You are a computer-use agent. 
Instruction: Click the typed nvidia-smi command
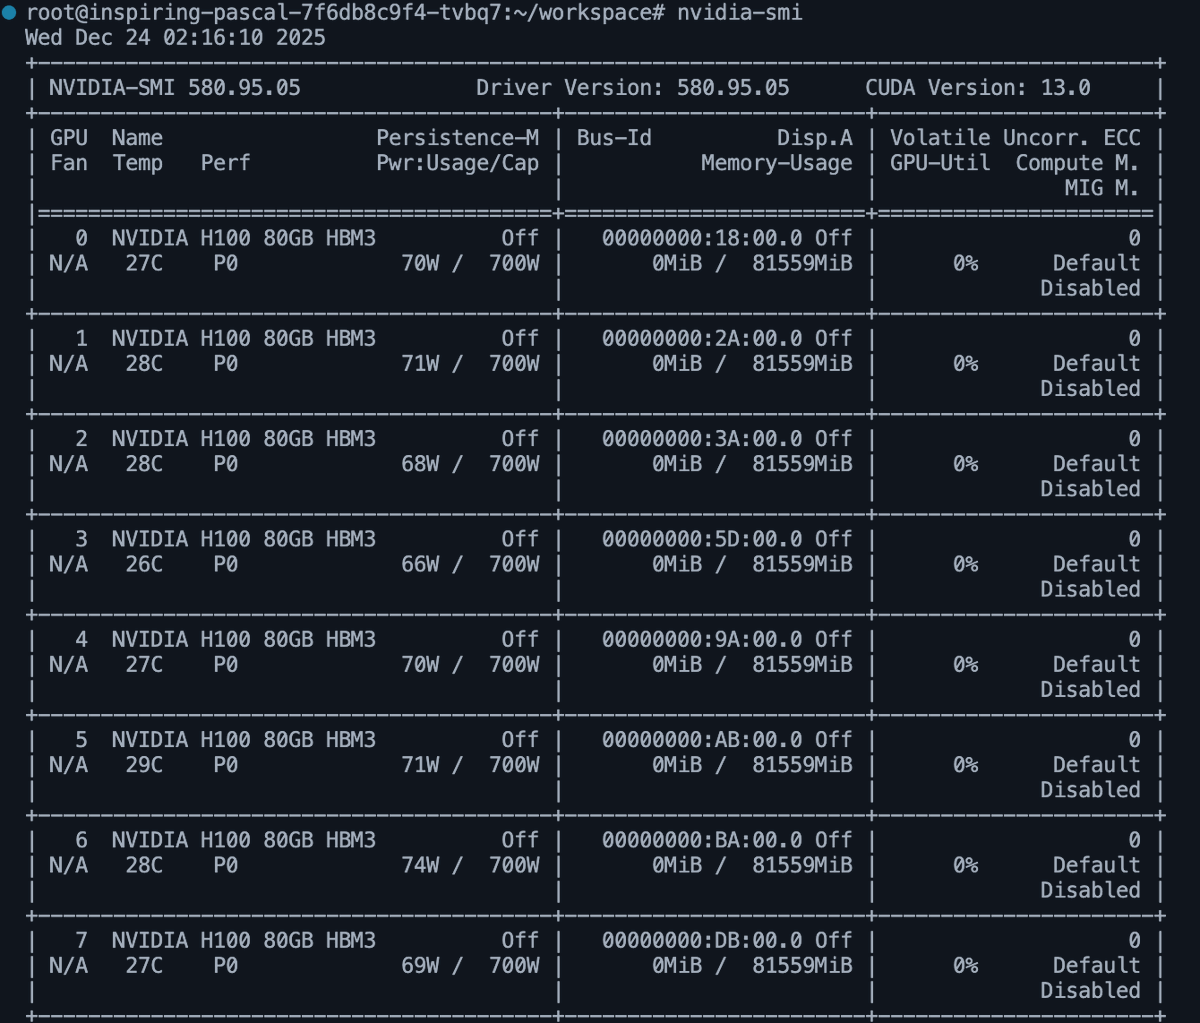pyautogui.click(x=739, y=13)
